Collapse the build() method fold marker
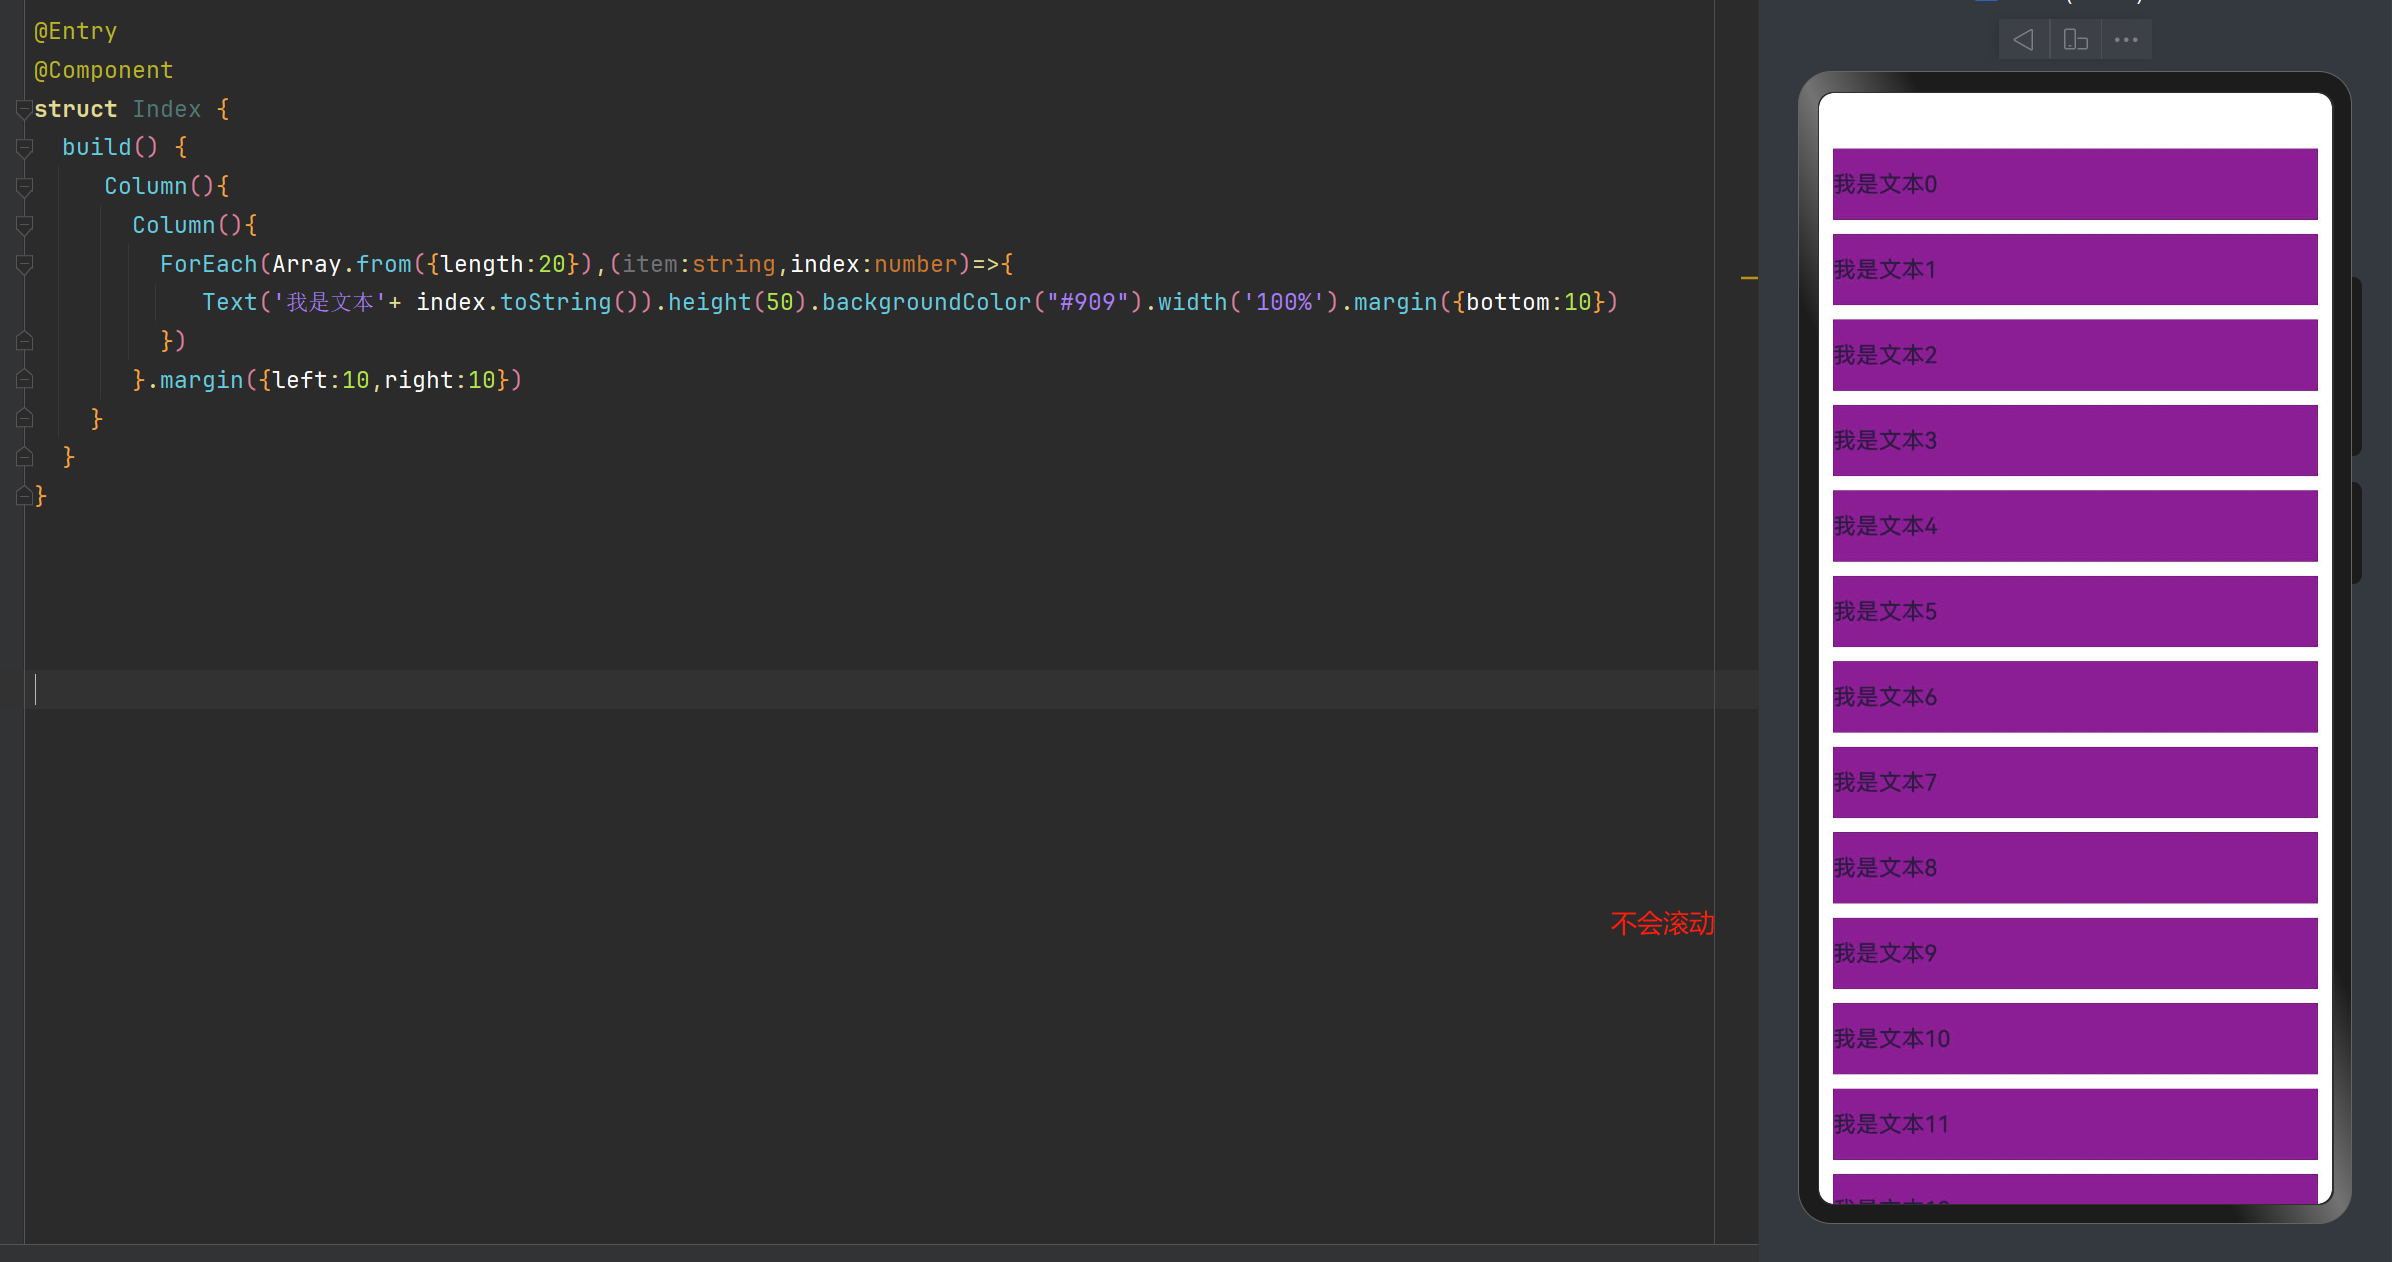2392x1262 pixels. point(24,148)
